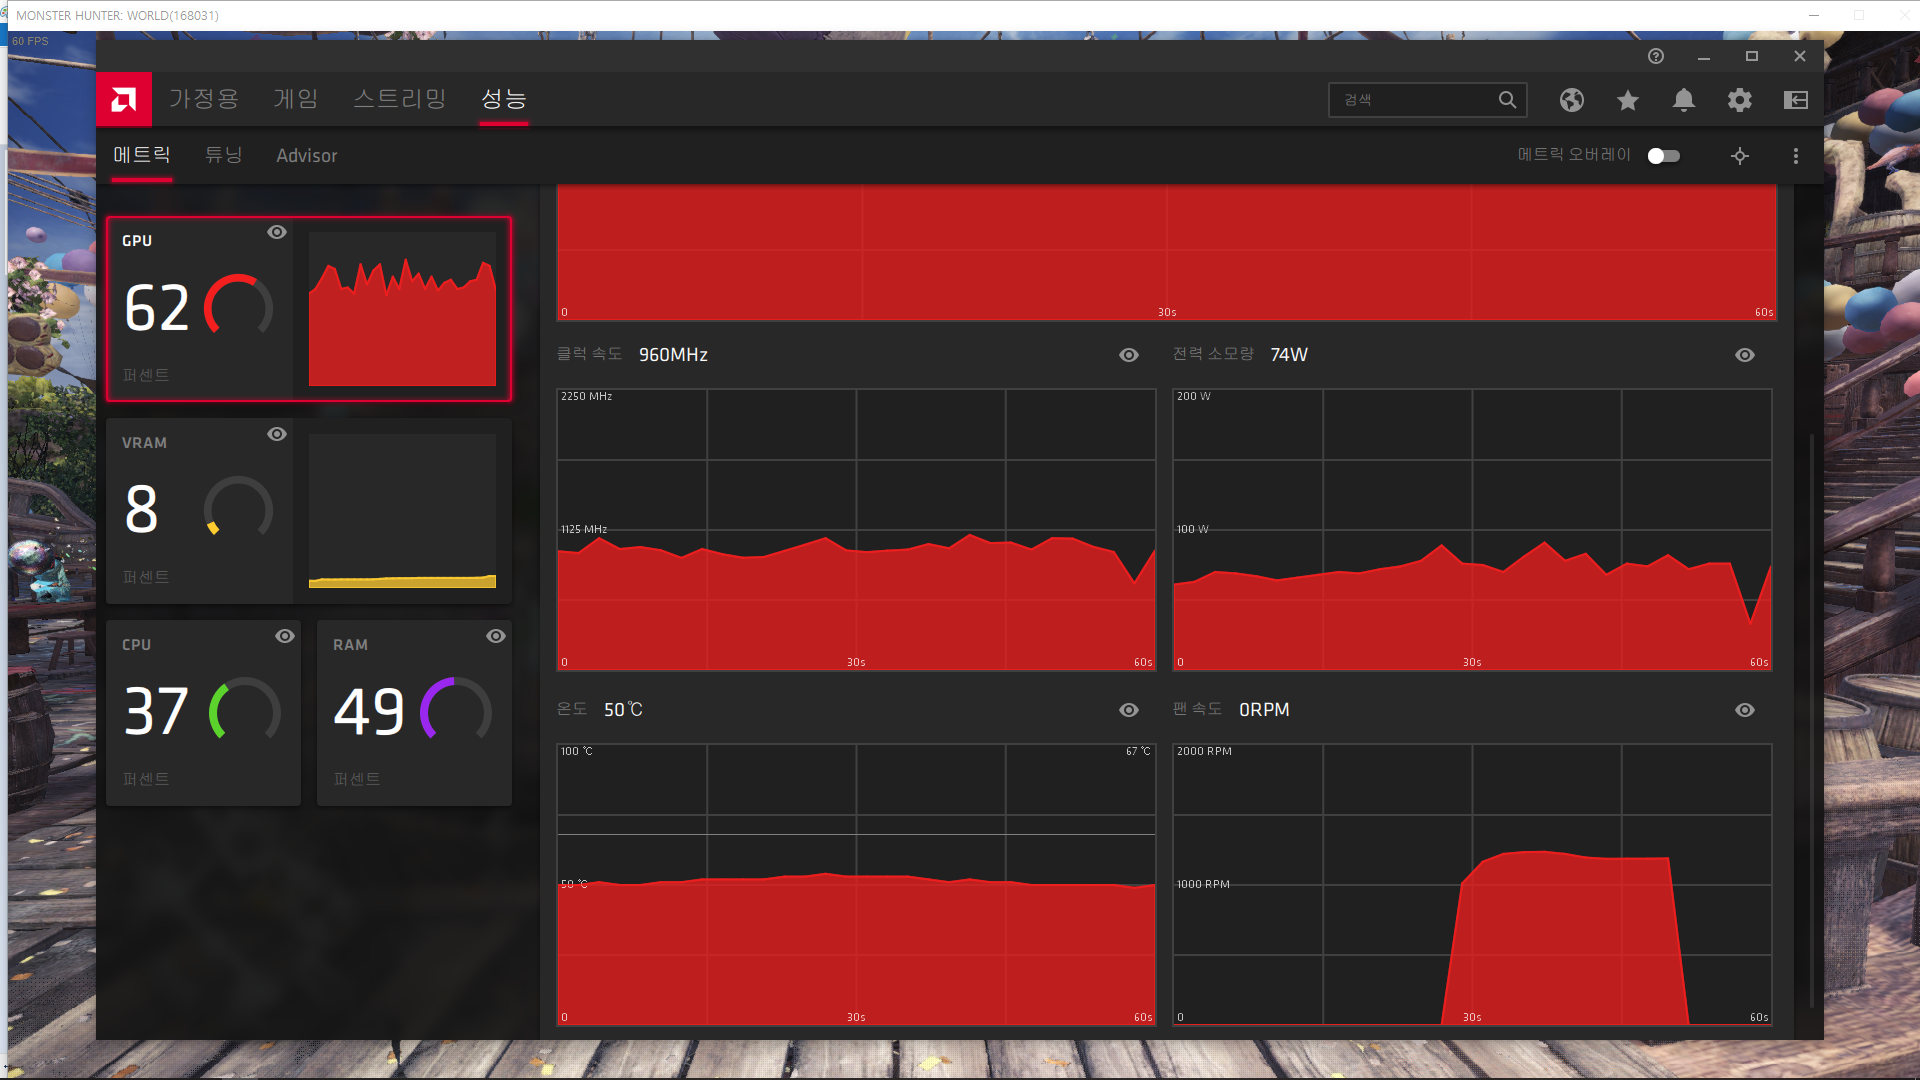This screenshot has width=1920, height=1080.
Task: Toggle the metrics overlay switch
Action: pyautogui.click(x=1664, y=156)
